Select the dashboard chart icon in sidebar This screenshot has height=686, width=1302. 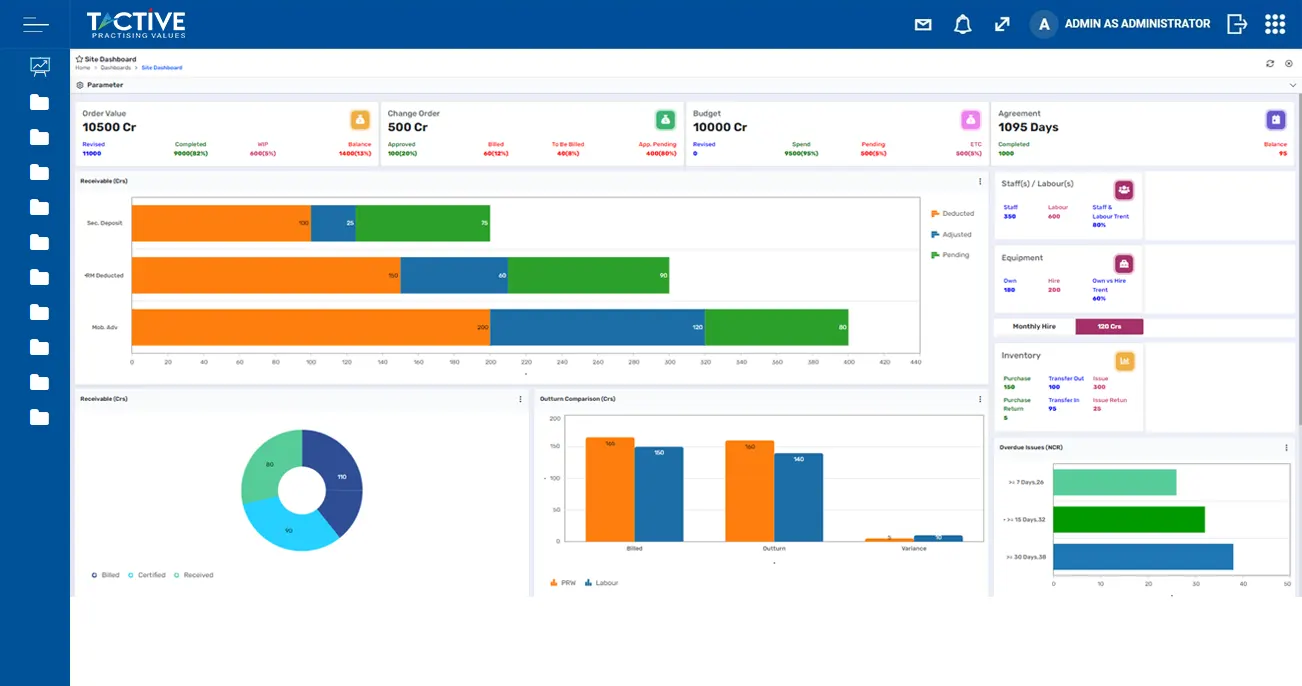click(x=39, y=66)
